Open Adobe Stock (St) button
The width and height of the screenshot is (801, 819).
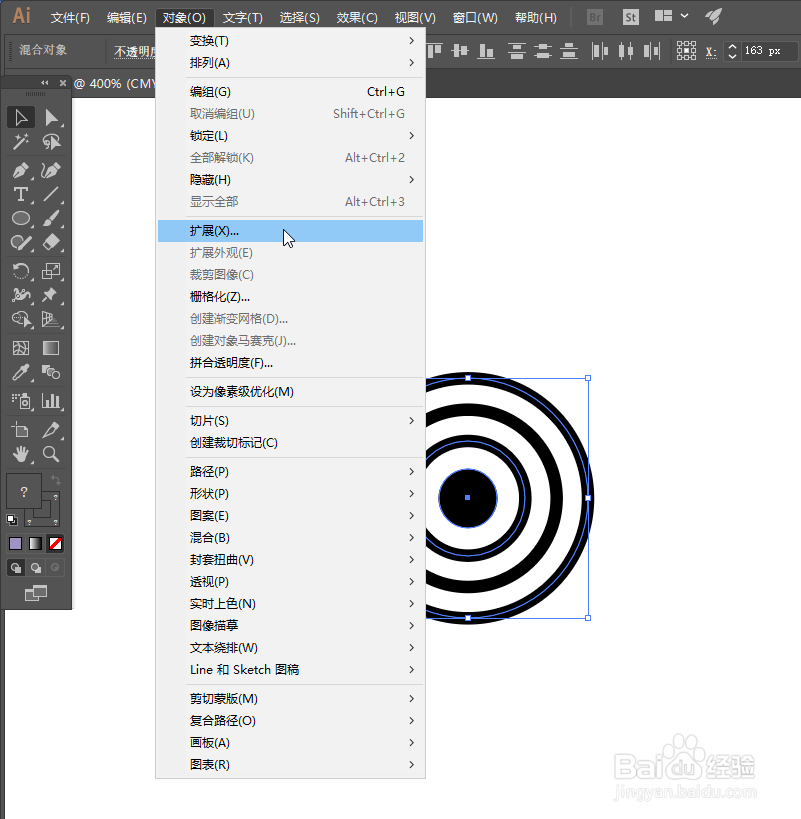coord(631,17)
